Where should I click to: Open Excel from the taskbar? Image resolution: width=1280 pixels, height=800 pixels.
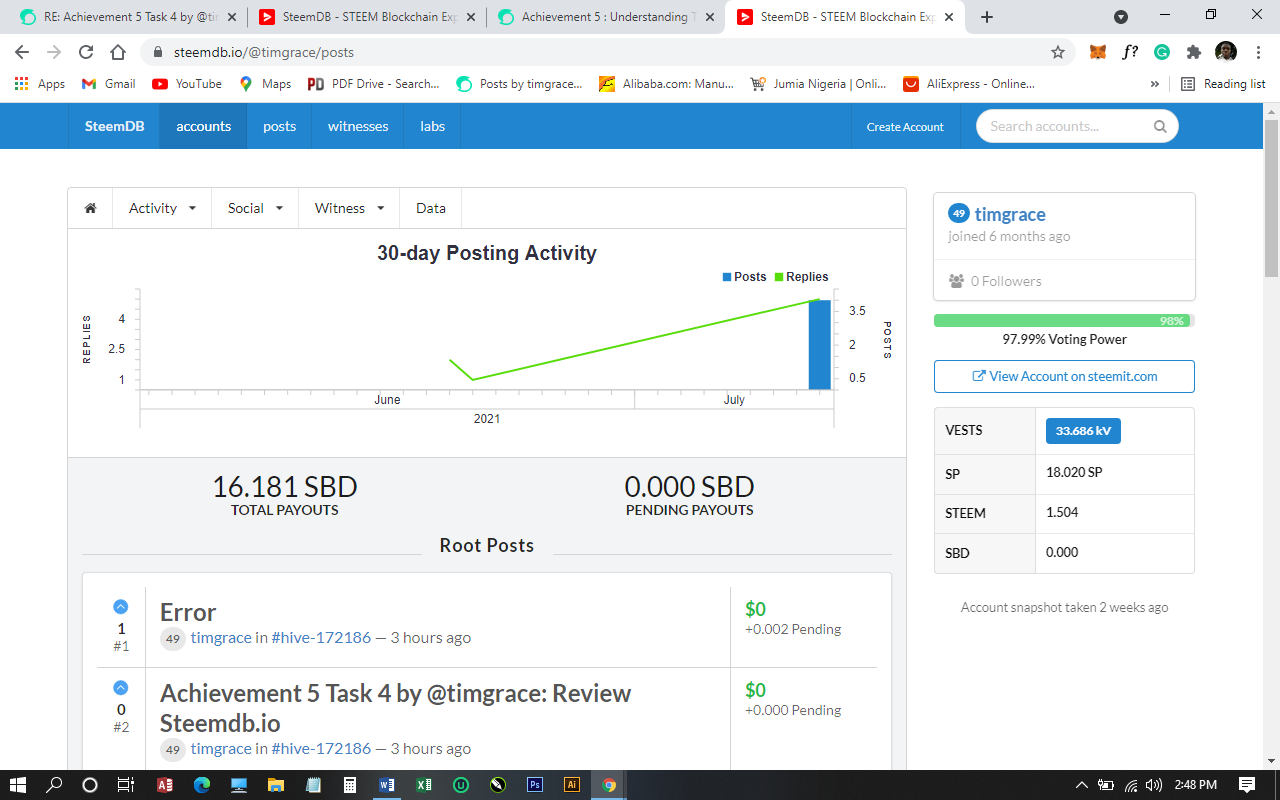coord(424,785)
